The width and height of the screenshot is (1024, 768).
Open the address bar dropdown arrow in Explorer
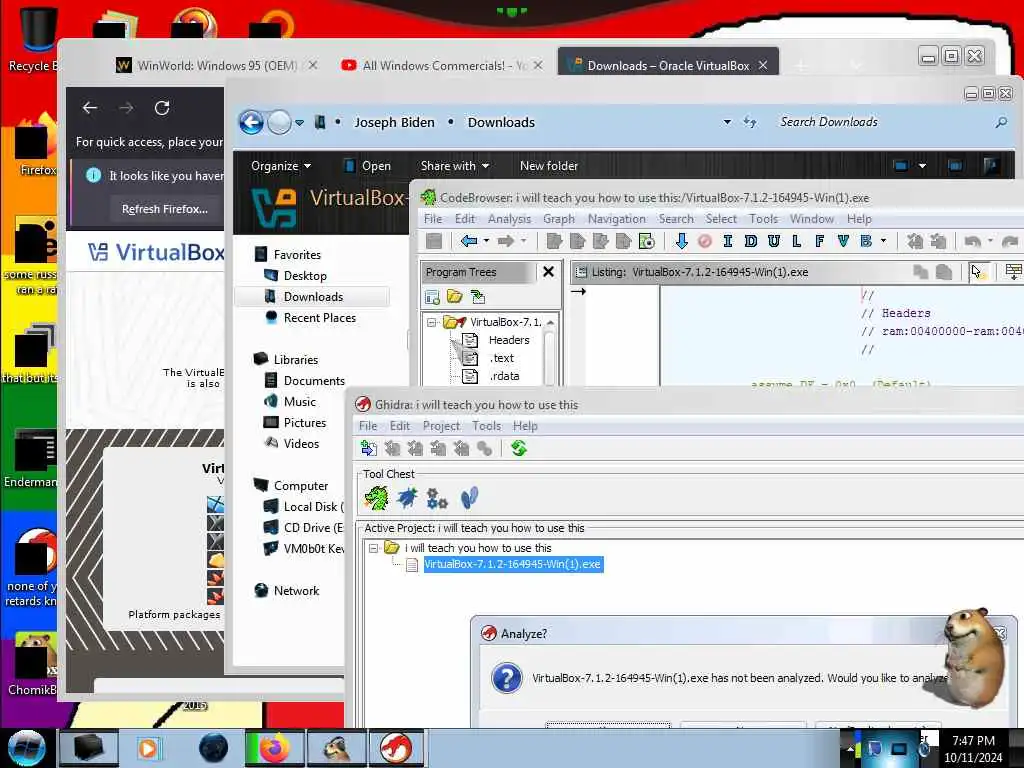click(727, 122)
